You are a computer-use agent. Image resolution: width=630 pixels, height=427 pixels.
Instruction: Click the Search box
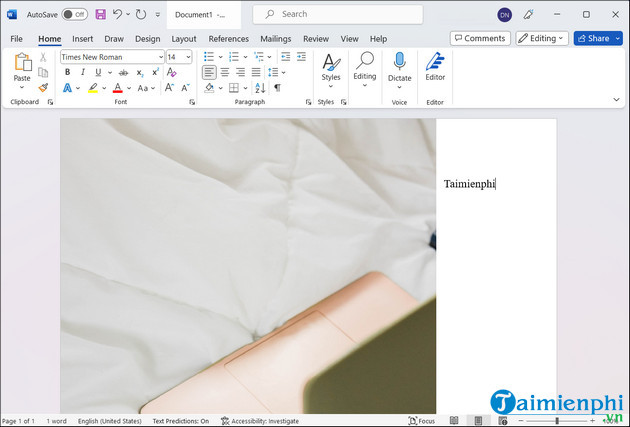point(338,14)
